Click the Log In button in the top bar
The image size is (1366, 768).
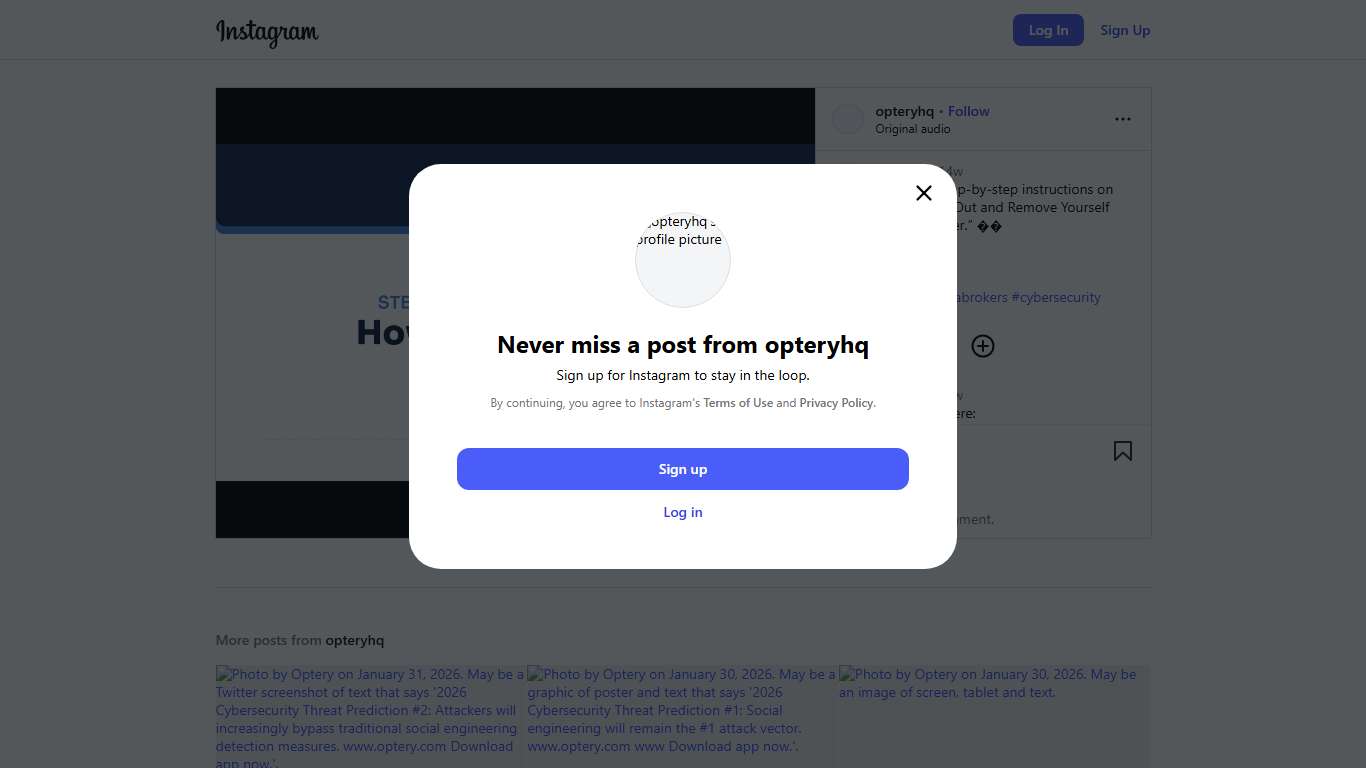coord(1048,30)
